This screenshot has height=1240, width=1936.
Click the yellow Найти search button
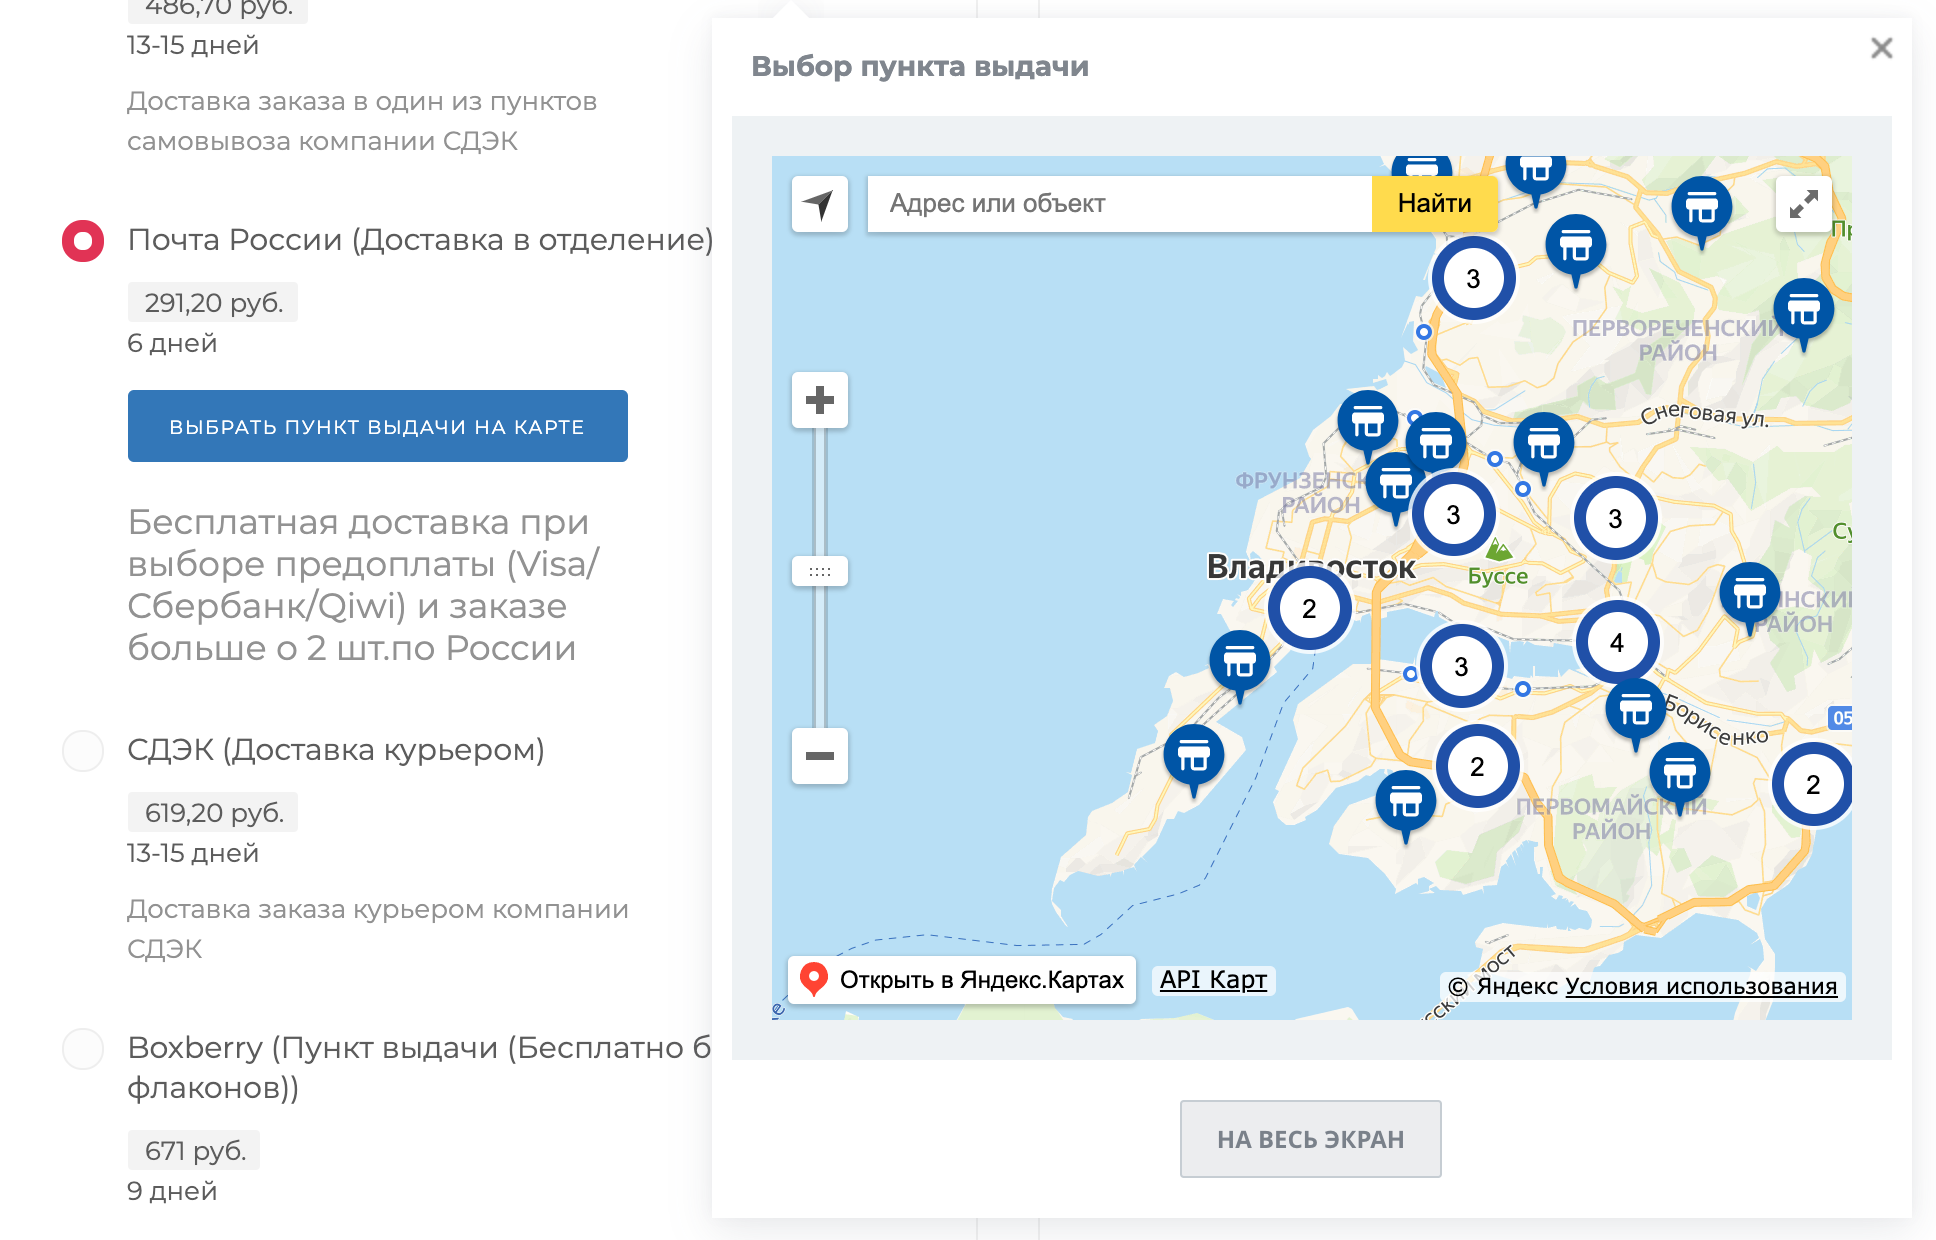(x=1435, y=204)
